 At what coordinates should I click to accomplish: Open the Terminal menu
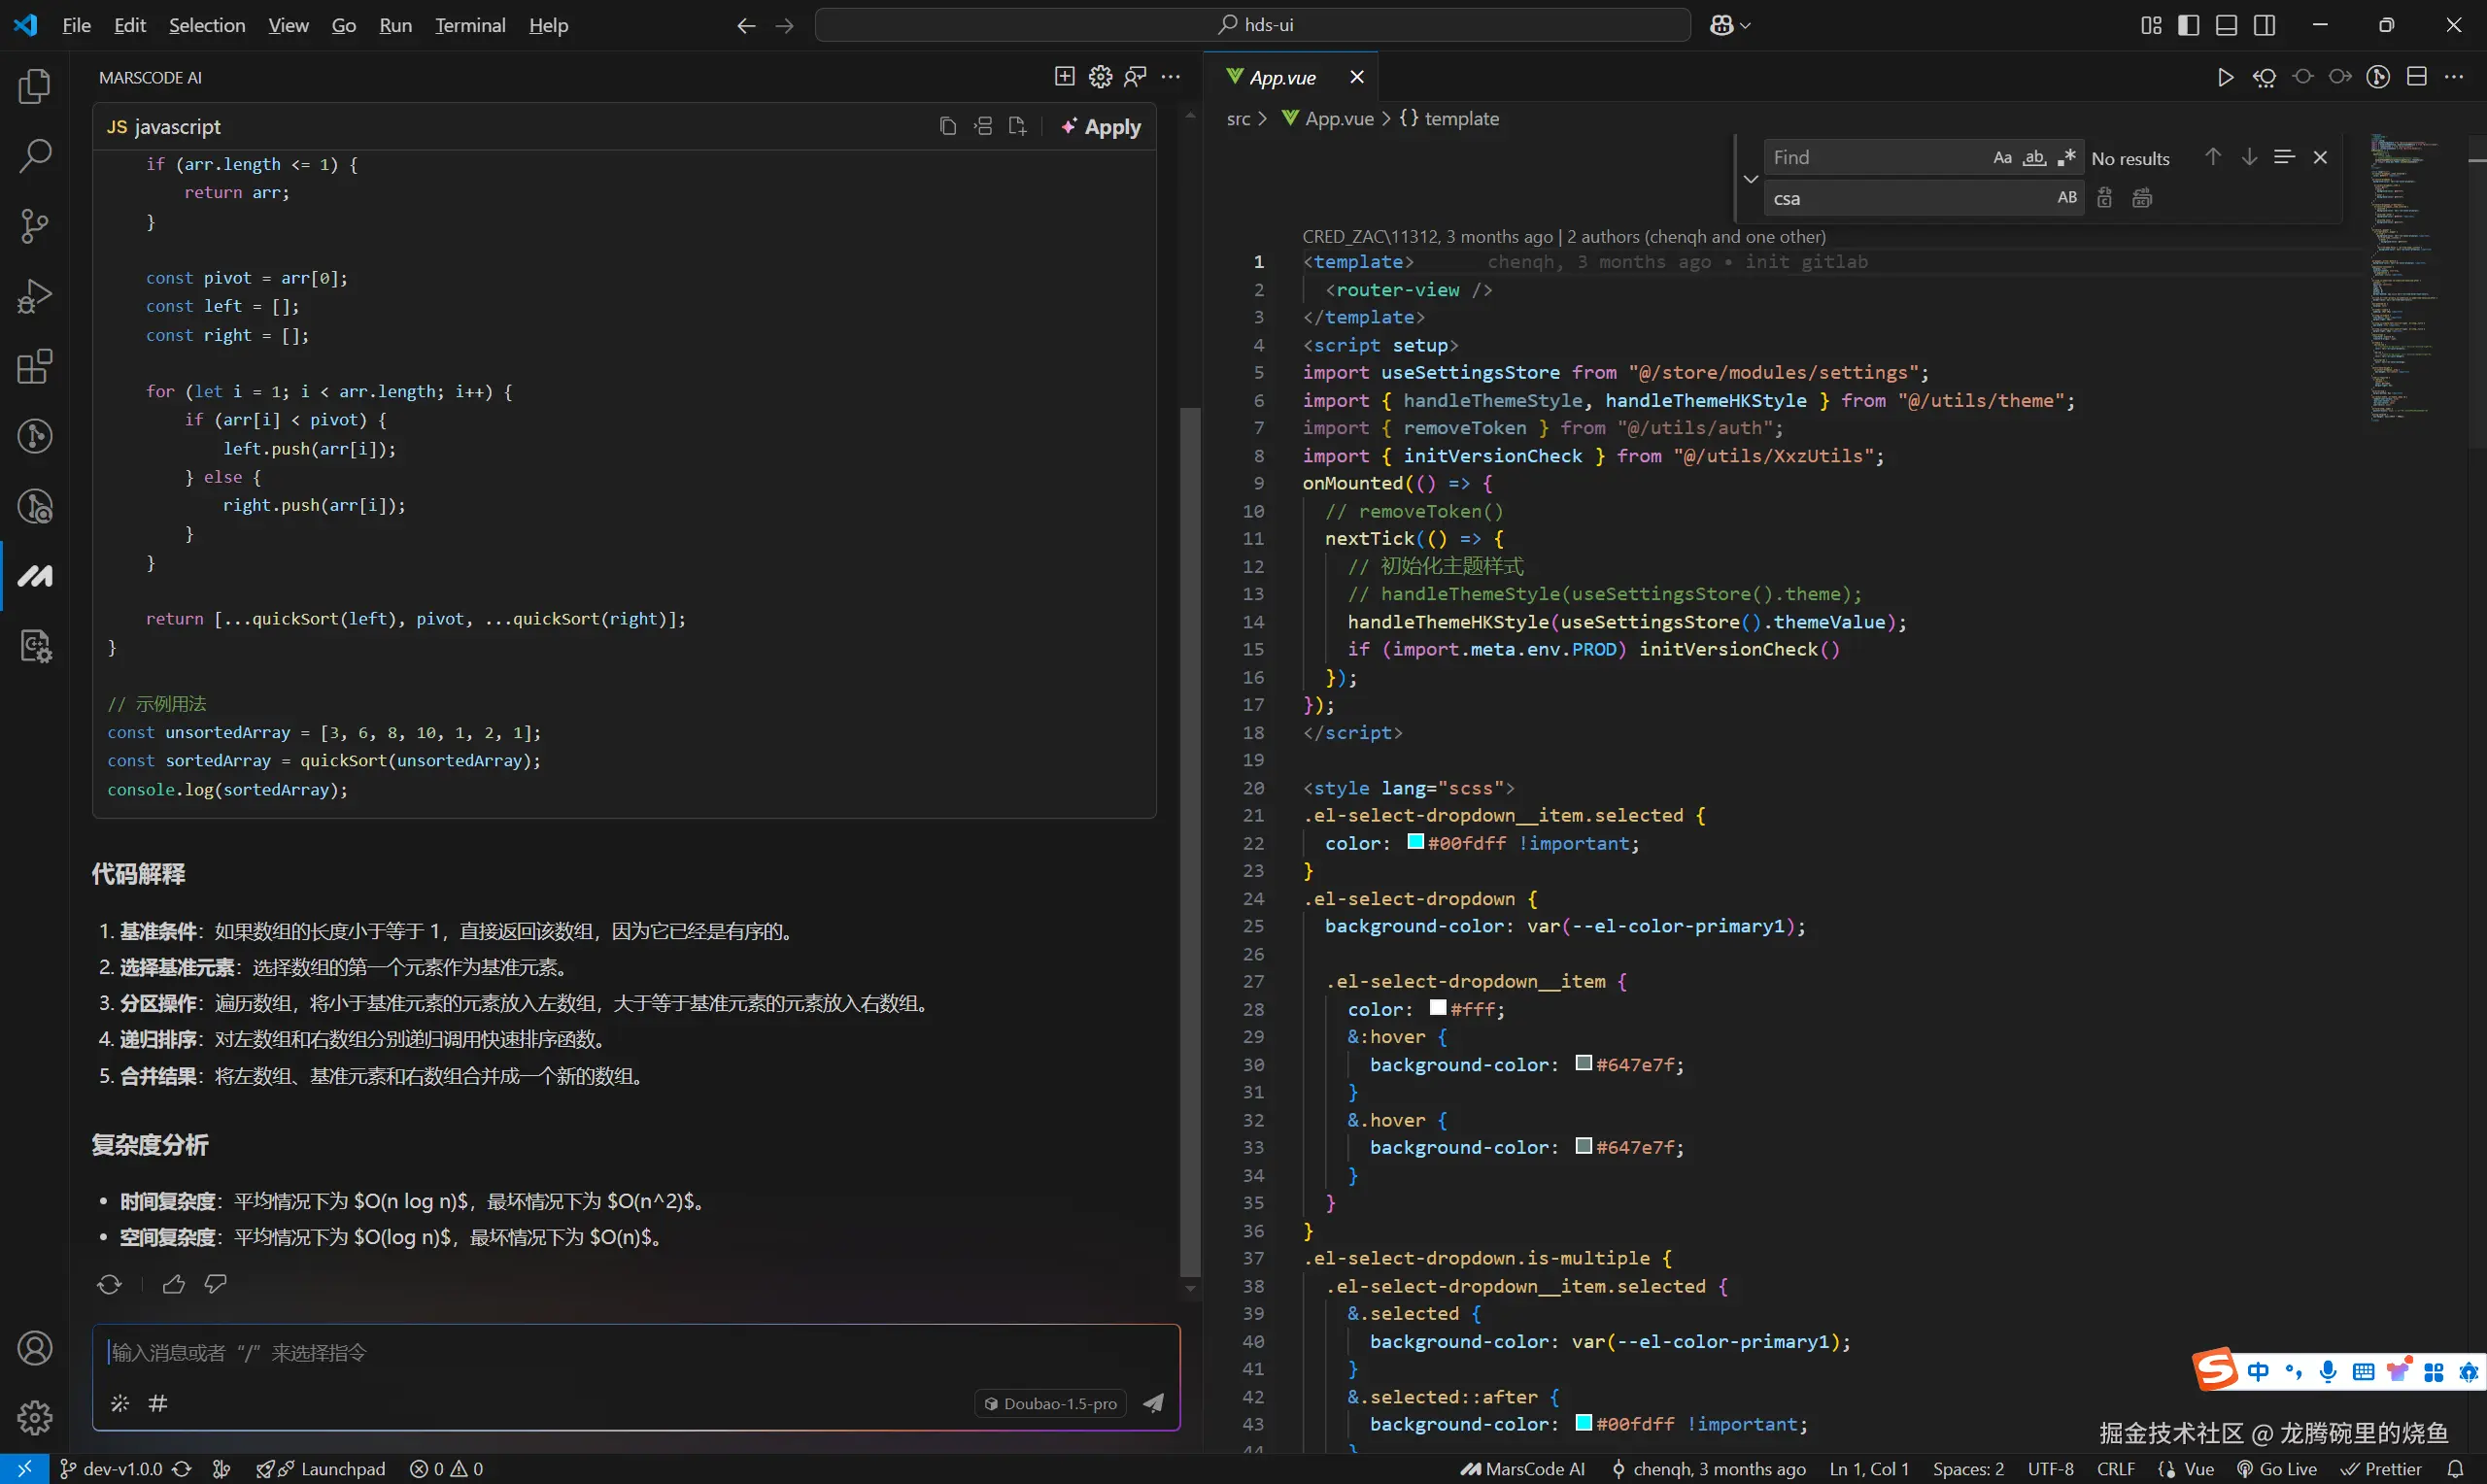point(470,26)
